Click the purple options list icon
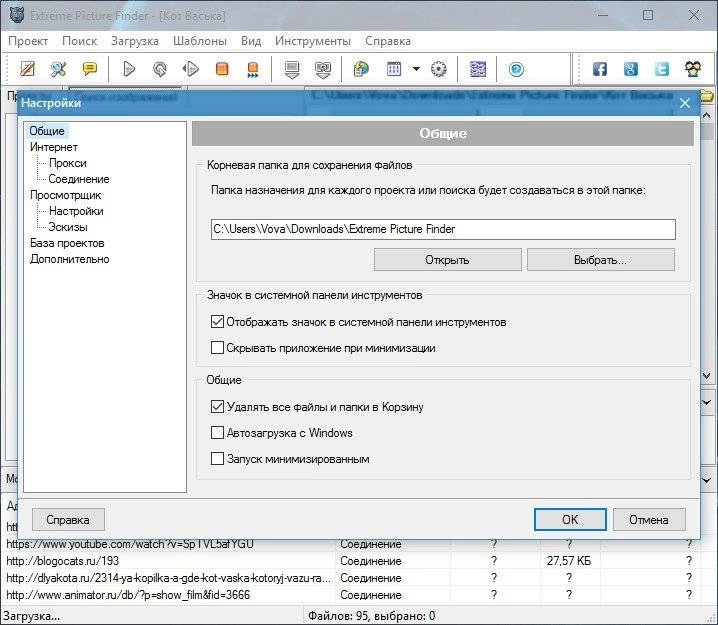This screenshot has height=625, width=718. tap(478, 69)
